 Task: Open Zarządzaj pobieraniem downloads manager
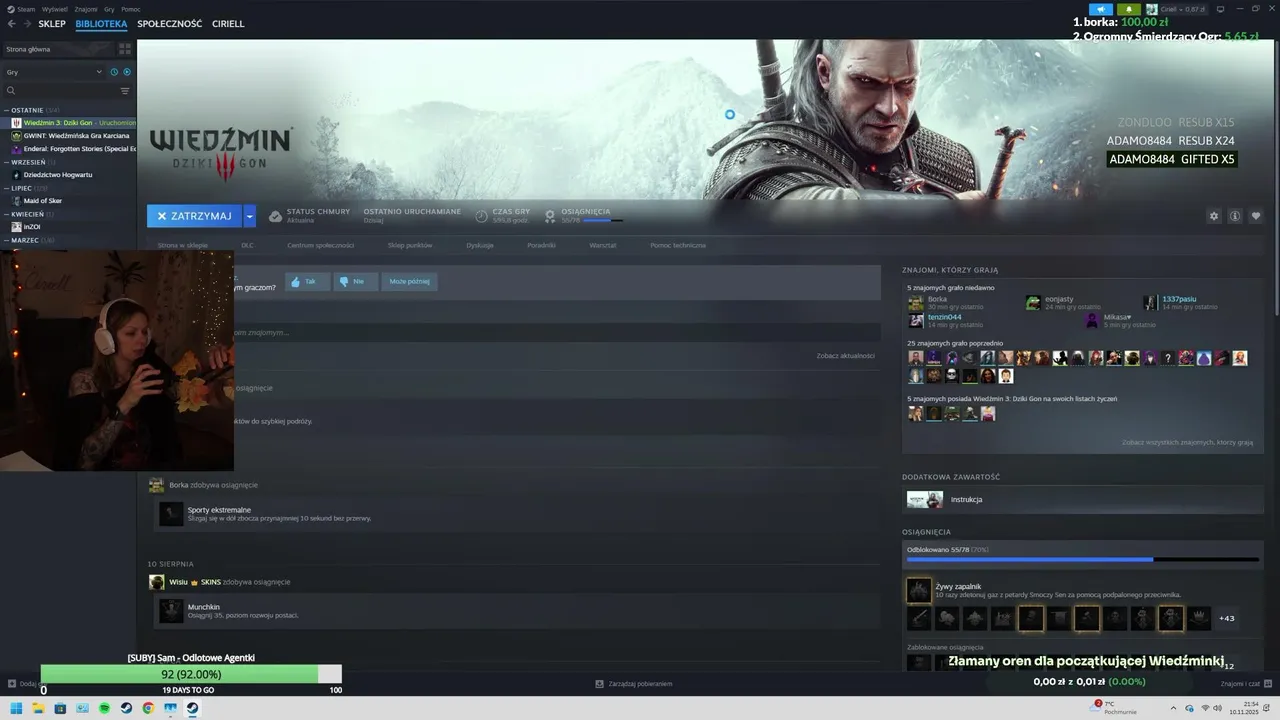tap(633, 684)
